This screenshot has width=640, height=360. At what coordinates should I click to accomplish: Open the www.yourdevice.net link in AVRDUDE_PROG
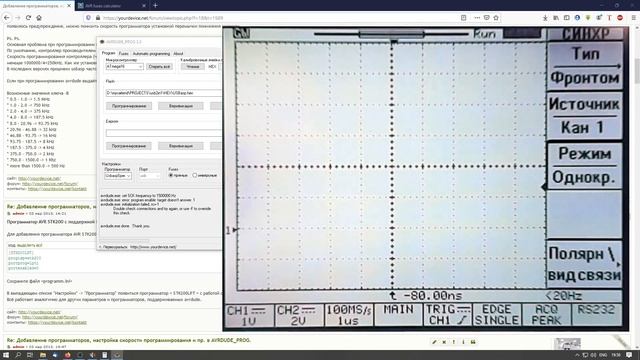coord(153,247)
